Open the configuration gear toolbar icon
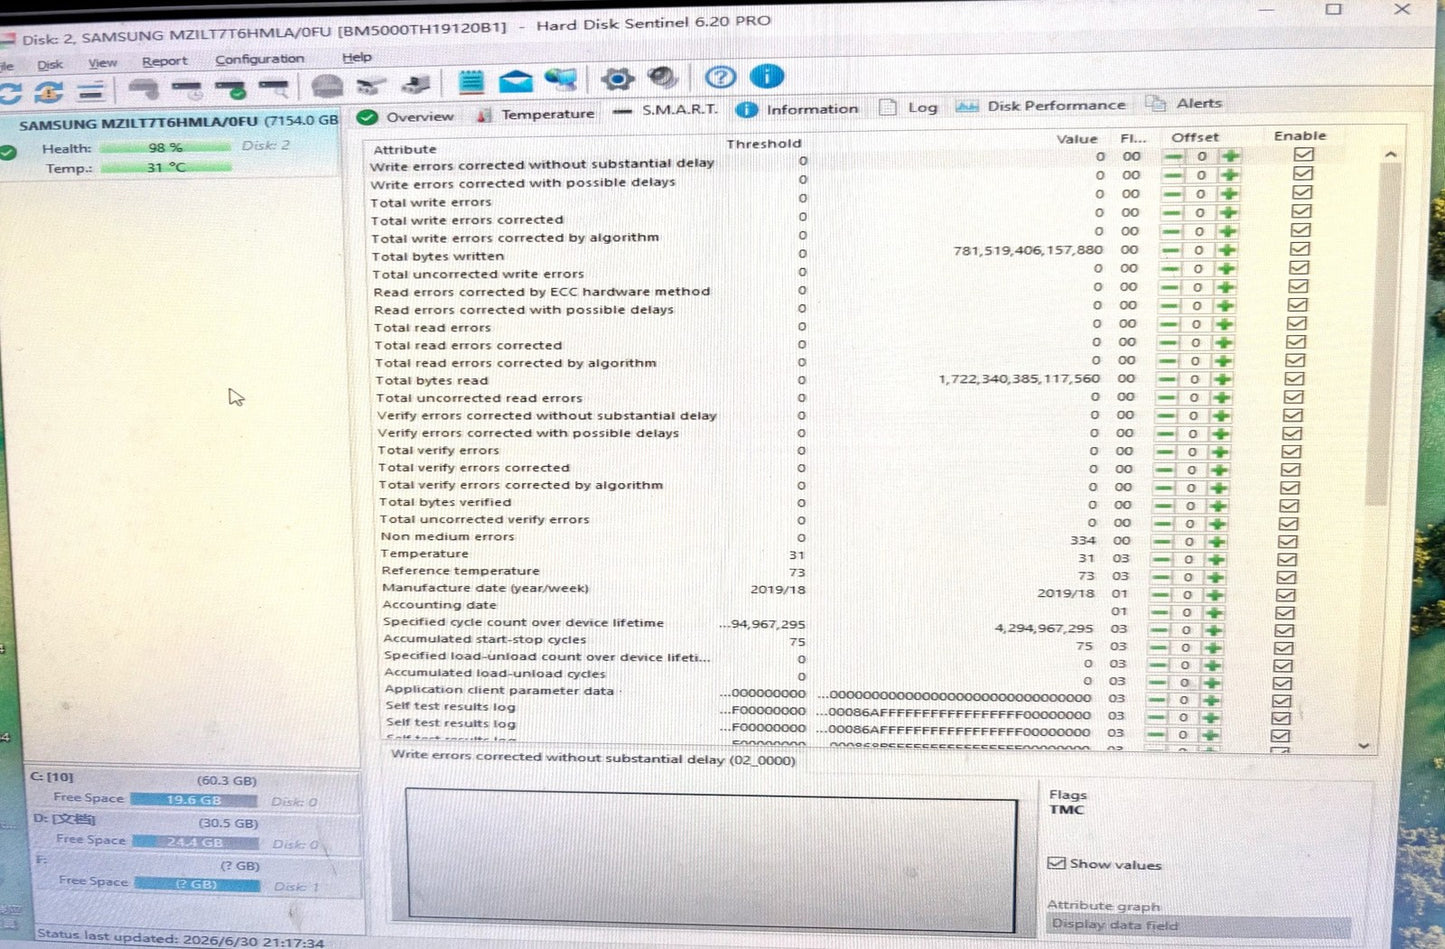This screenshot has width=1445, height=949. coord(617,79)
